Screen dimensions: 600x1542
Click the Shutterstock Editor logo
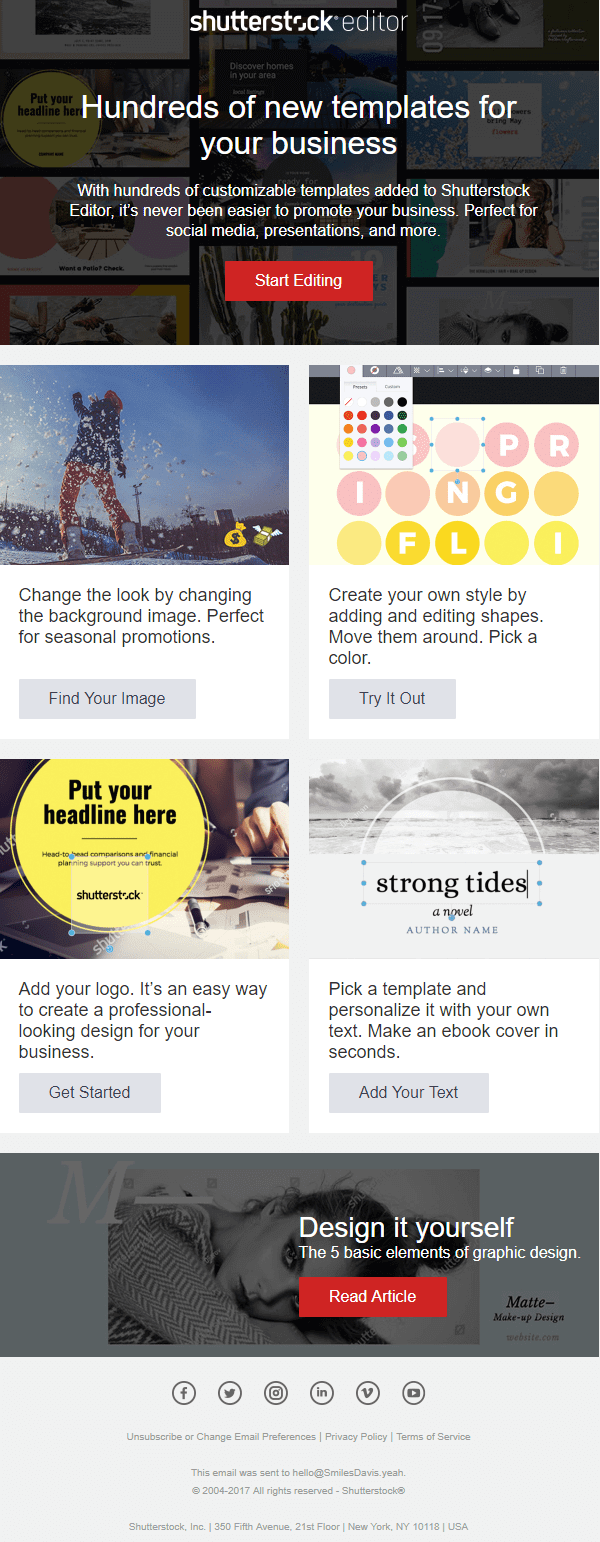pyautogui.click(x=299, y=21)
